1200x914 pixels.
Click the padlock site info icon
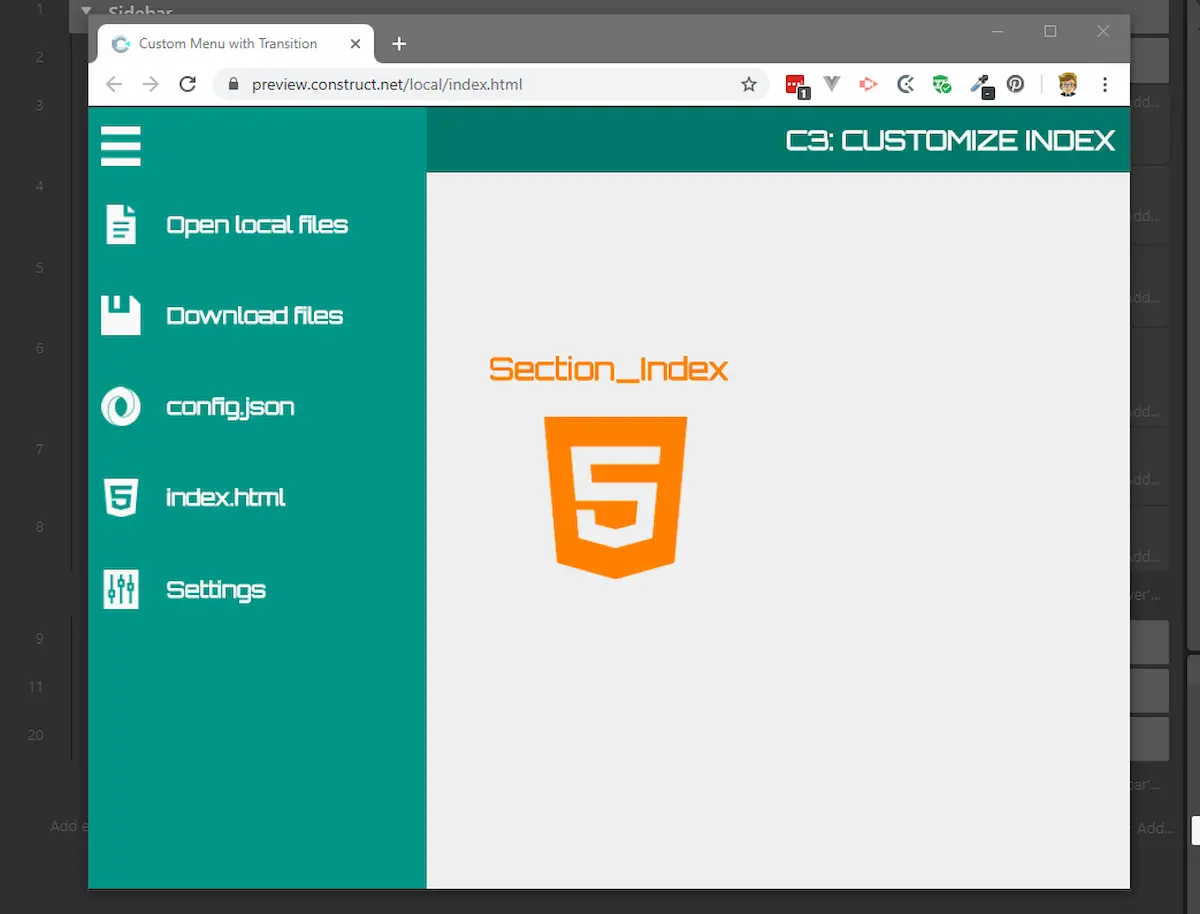click(233, 84)
